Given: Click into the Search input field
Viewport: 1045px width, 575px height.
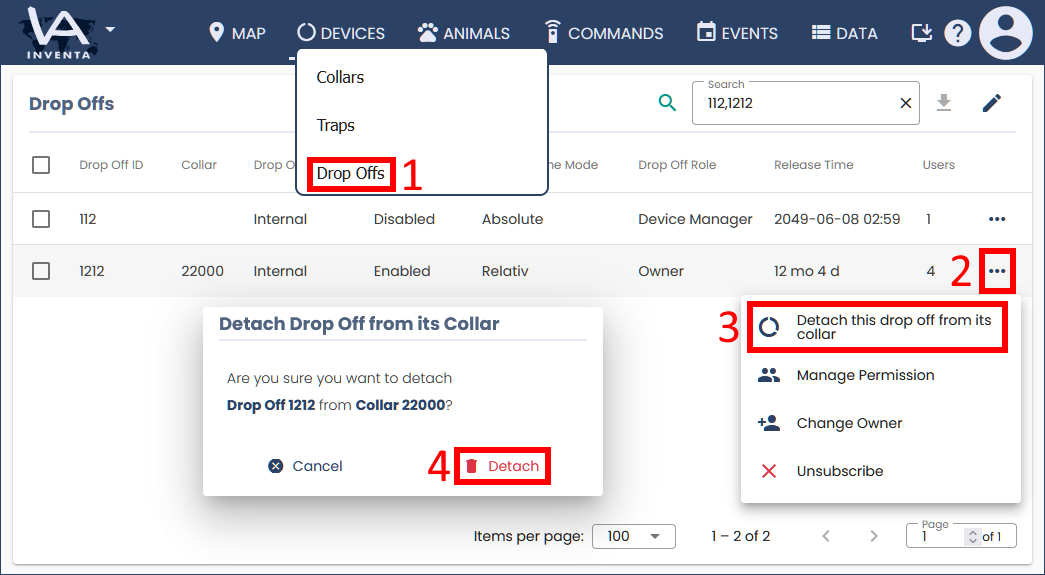Looking at the screenshot, I should pos(795,103).
